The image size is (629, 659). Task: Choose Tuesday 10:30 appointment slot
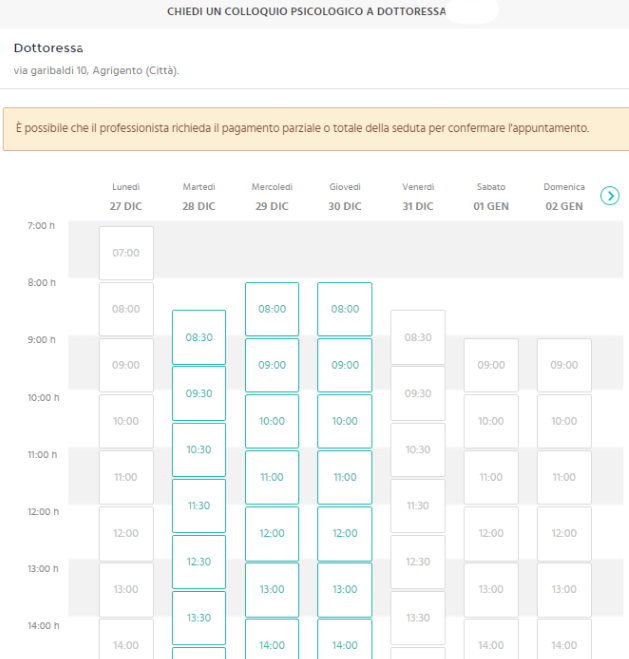[x=199, y=449]
